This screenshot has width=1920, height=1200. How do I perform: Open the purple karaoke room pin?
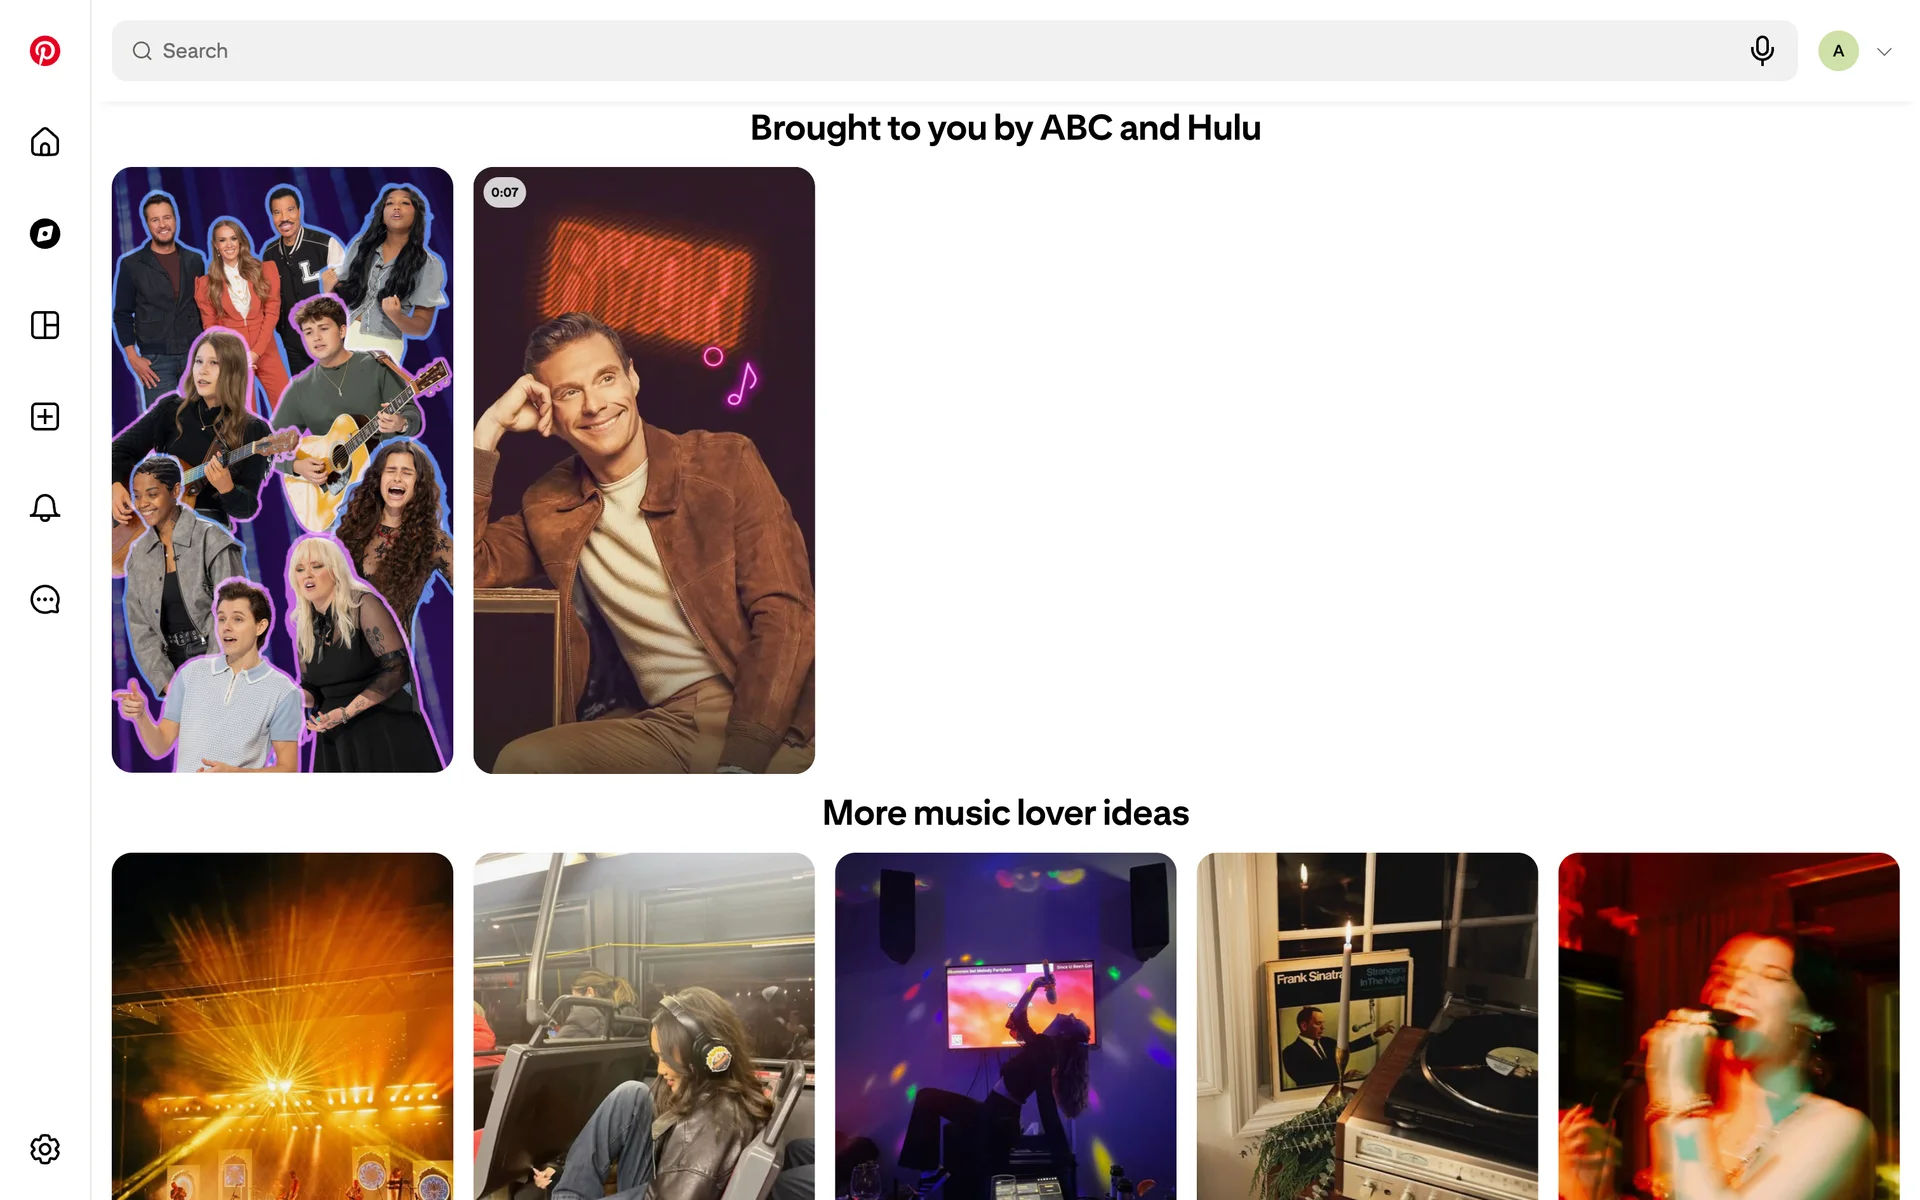point(1005,1025)
